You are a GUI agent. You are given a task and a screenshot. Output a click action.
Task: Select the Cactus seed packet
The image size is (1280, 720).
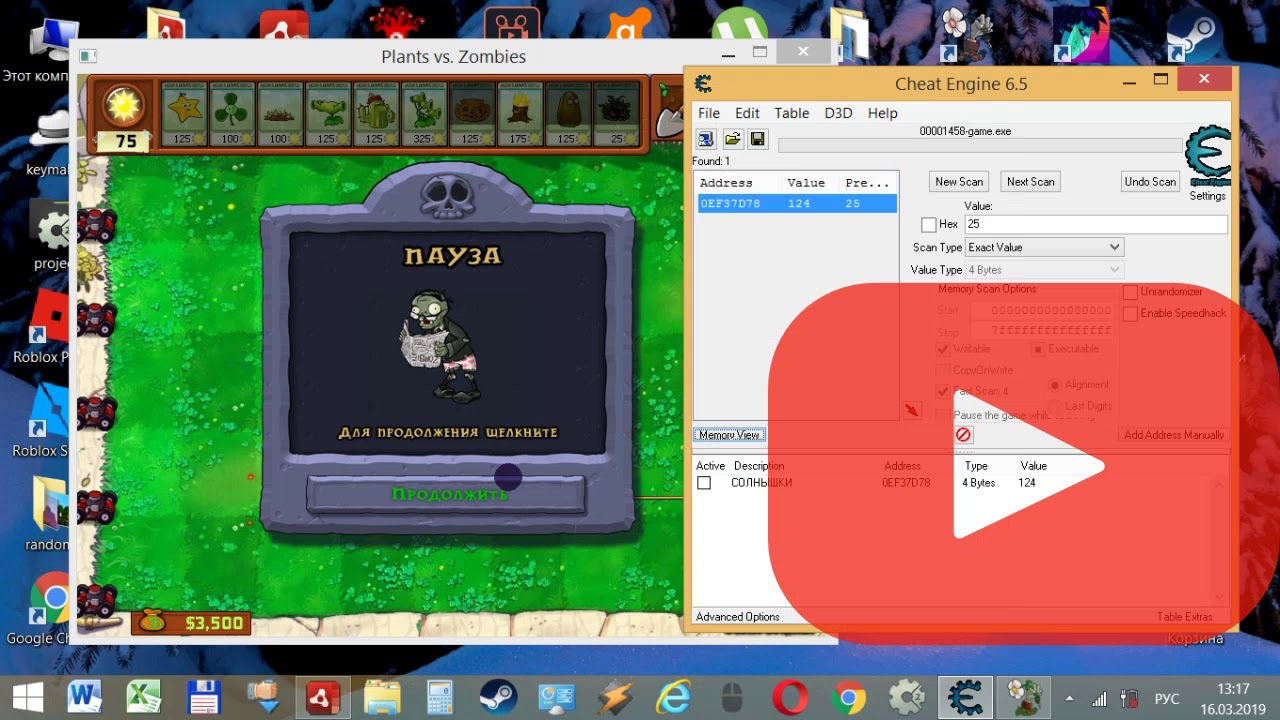pos(375,114)
